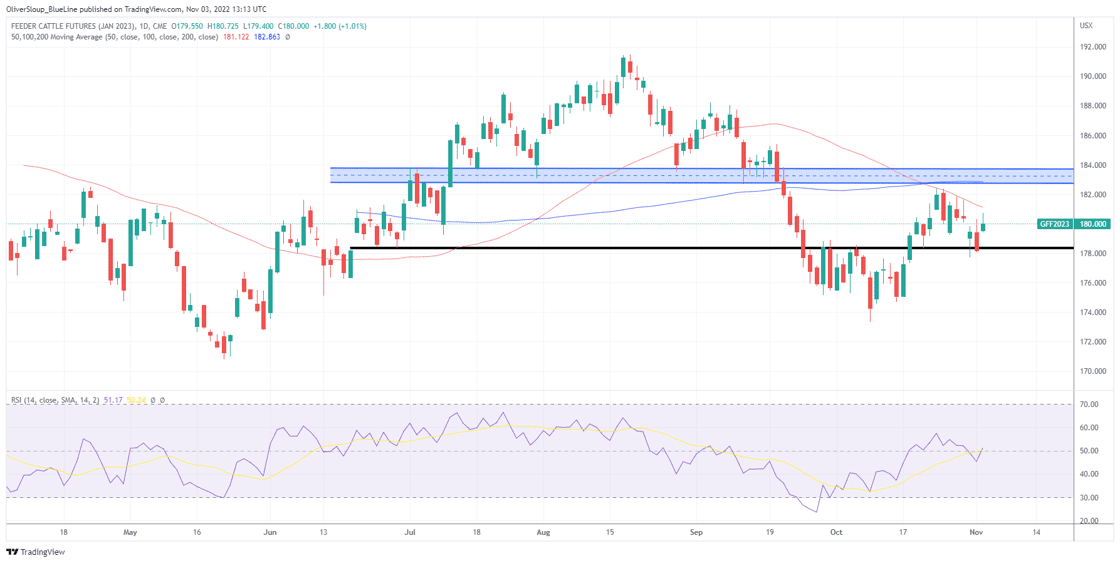Click the 174.000 price axis label
The width and height of the screenshot is (1120, 563).
click(1093, 312)
